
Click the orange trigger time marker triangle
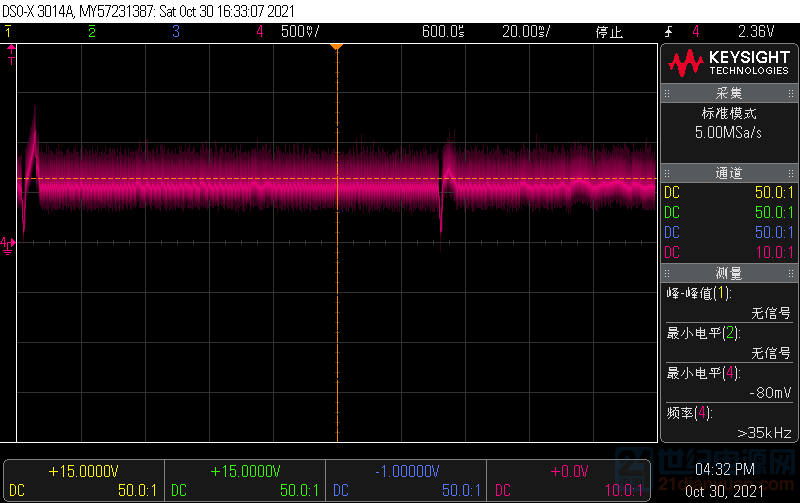click(336, 47)
